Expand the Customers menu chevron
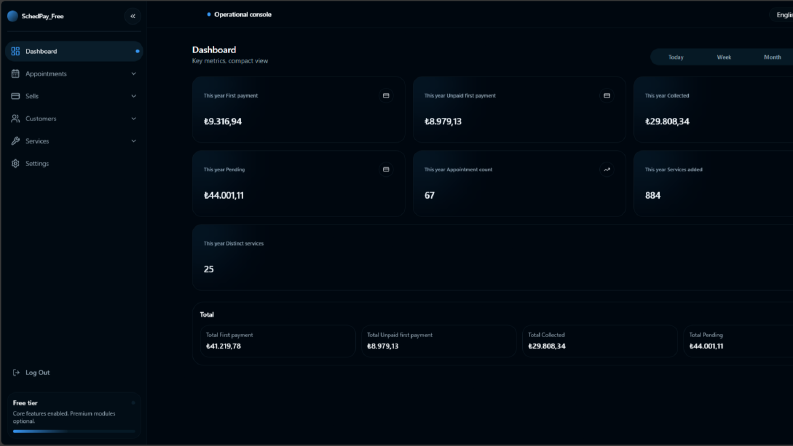The image size is (793, 446). (x=134, y=118)
